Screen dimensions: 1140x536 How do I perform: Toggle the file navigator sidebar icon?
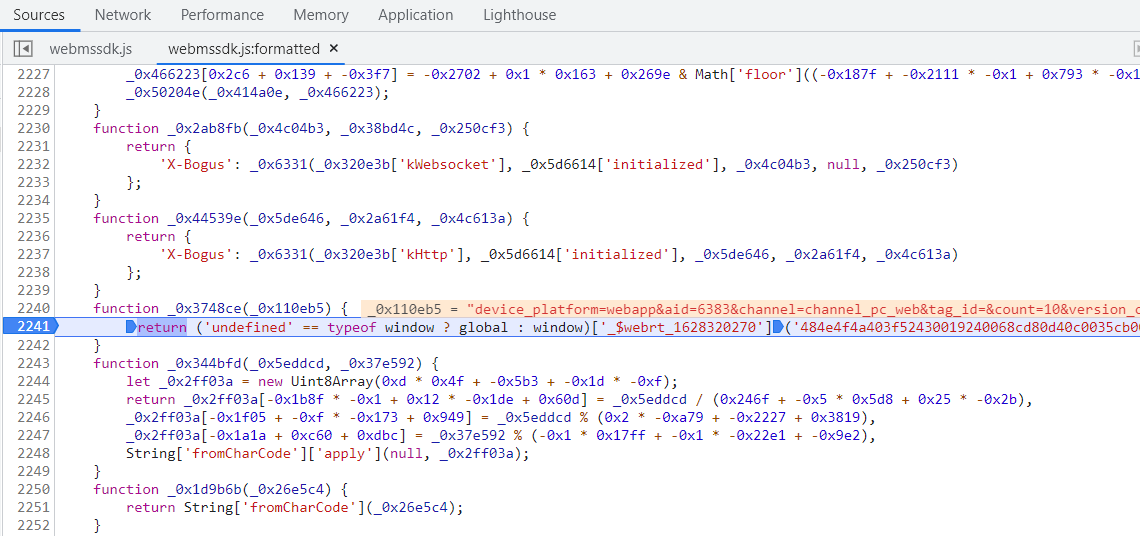click(x=23, y=49)
